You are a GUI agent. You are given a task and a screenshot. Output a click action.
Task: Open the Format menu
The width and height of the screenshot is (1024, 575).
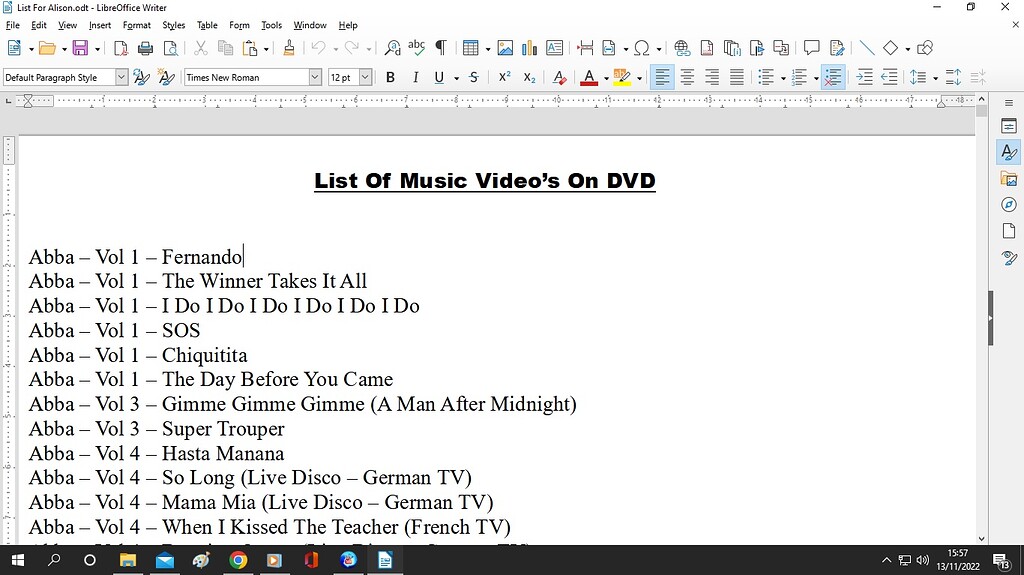[x=136, y=25]
